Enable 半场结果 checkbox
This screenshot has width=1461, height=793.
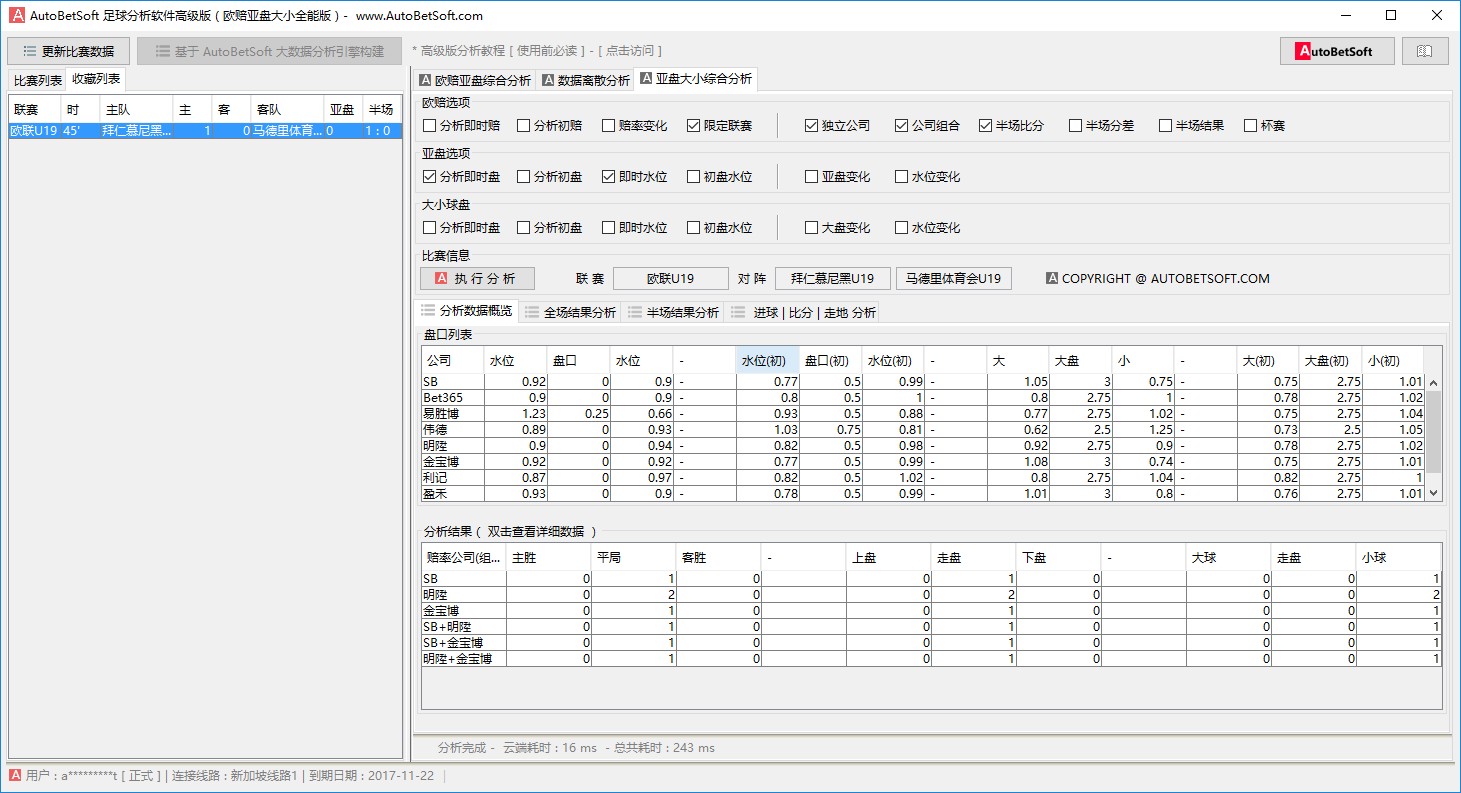1191,126
